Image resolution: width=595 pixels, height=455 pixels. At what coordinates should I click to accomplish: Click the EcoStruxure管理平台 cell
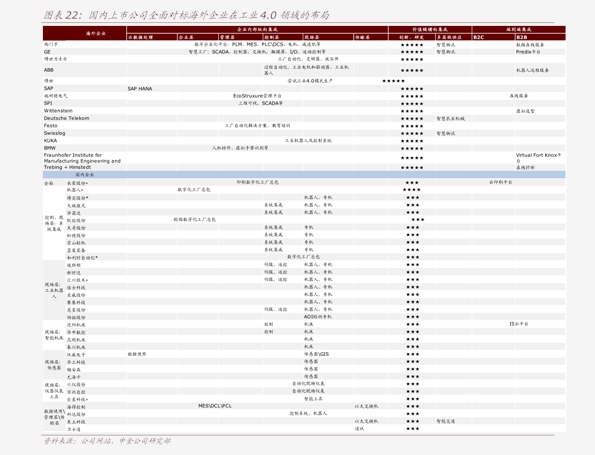pyautogui.click(x=257, y=96)
